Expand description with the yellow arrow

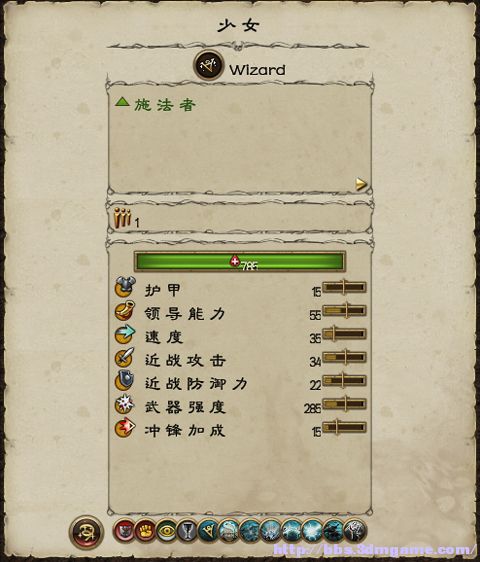coord(361,184)
